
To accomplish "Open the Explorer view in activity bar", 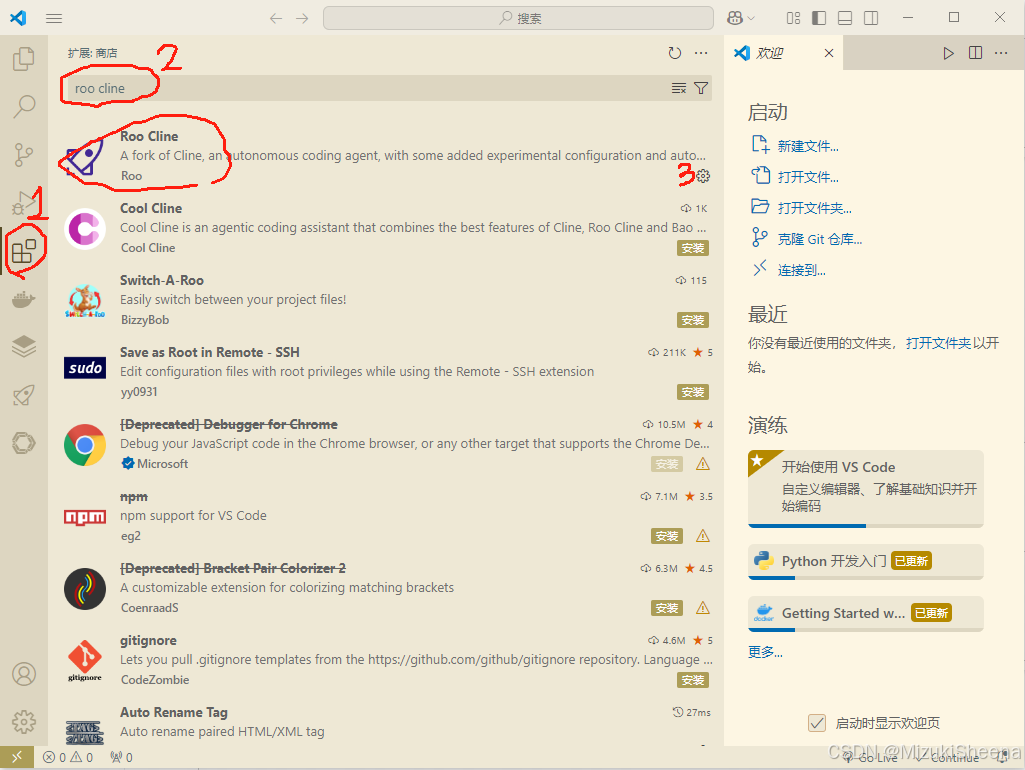I will [x=24, y=59].
